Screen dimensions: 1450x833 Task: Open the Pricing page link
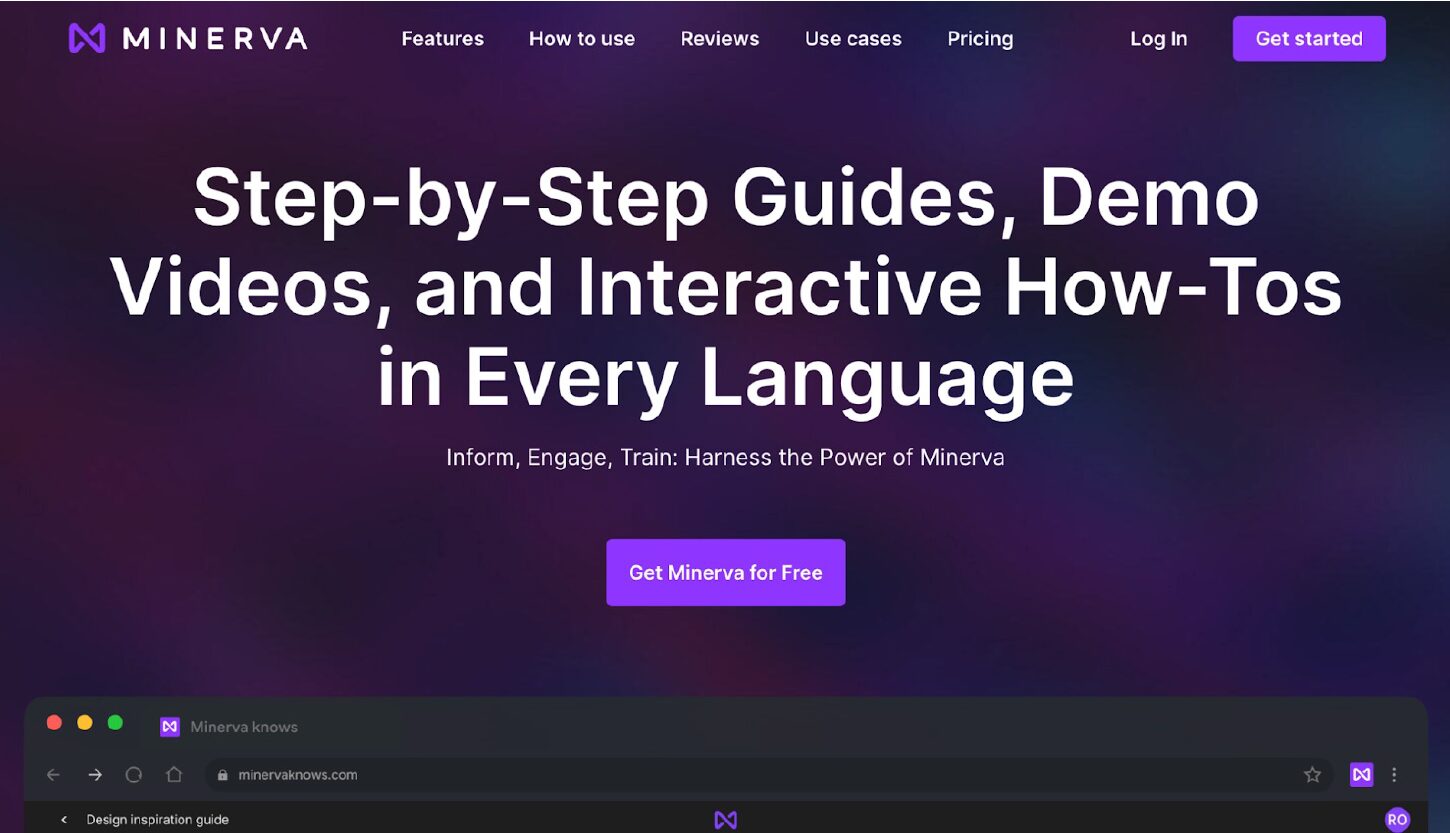point(980,39)
